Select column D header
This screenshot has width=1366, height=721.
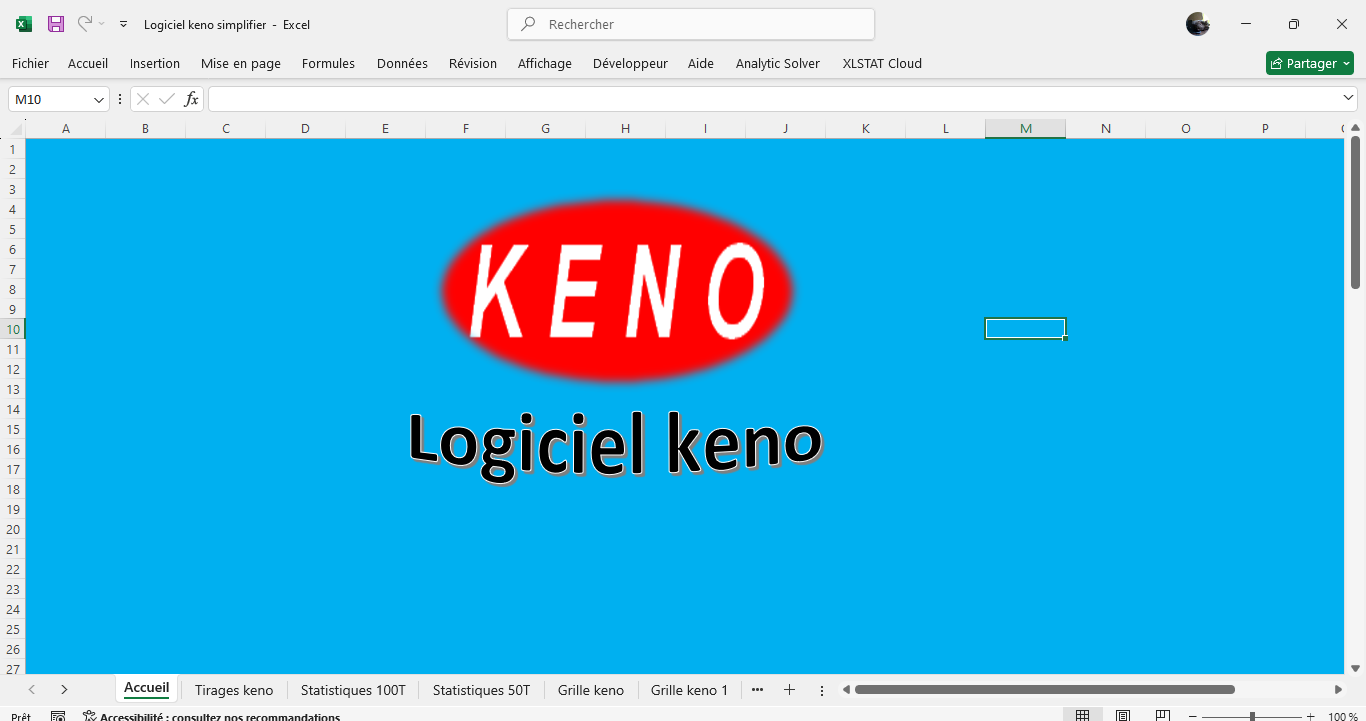click(305, 129)
